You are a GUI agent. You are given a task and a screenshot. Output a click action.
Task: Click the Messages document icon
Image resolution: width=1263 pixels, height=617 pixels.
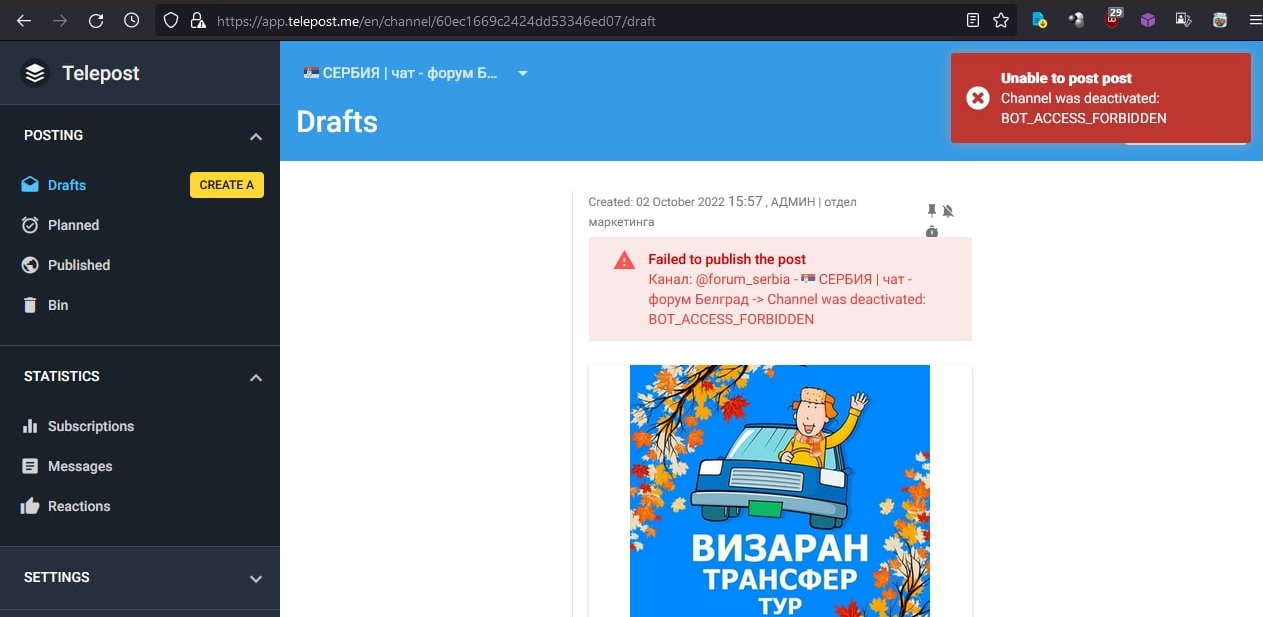(30, 466)
